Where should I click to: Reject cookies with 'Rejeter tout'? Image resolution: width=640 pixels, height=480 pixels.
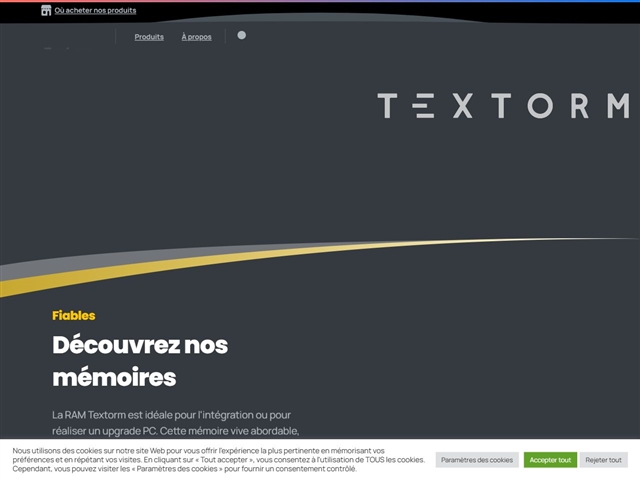tap(603, 460)
